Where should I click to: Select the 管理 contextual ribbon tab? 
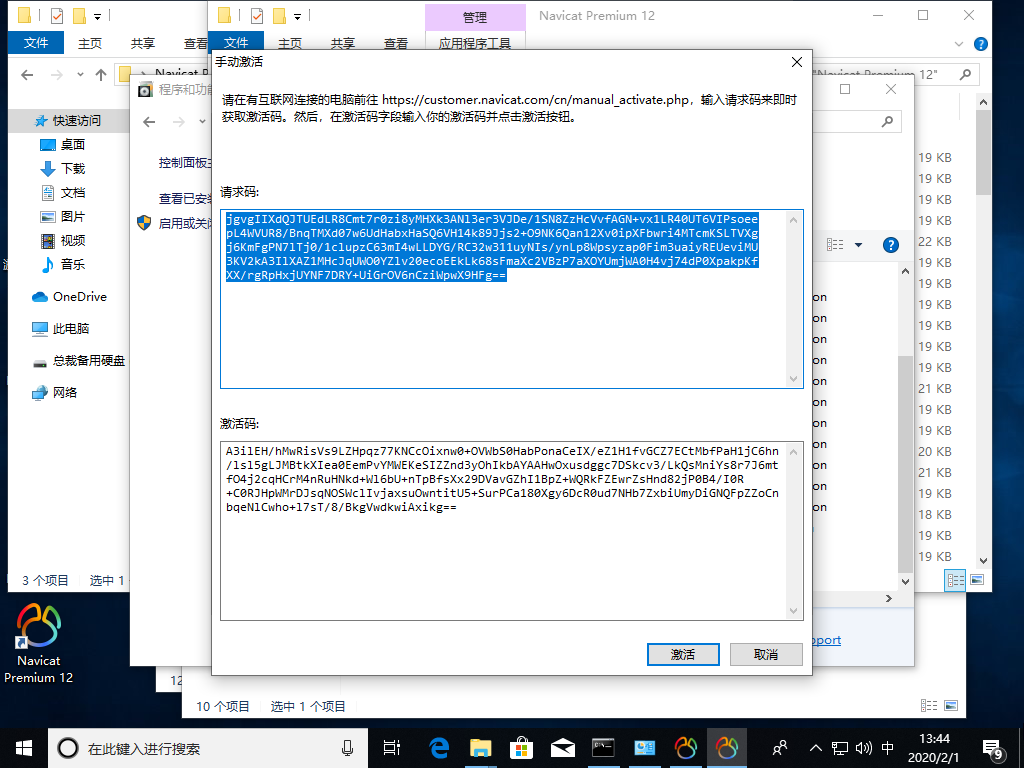pos(475,17)
